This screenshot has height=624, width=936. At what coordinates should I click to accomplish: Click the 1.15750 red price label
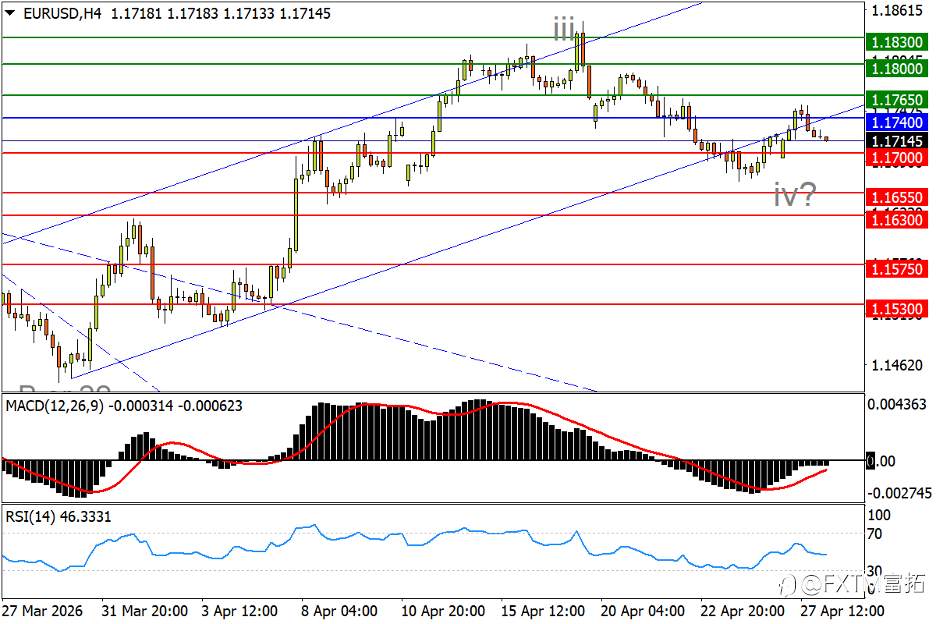click(x=896, y=269)
